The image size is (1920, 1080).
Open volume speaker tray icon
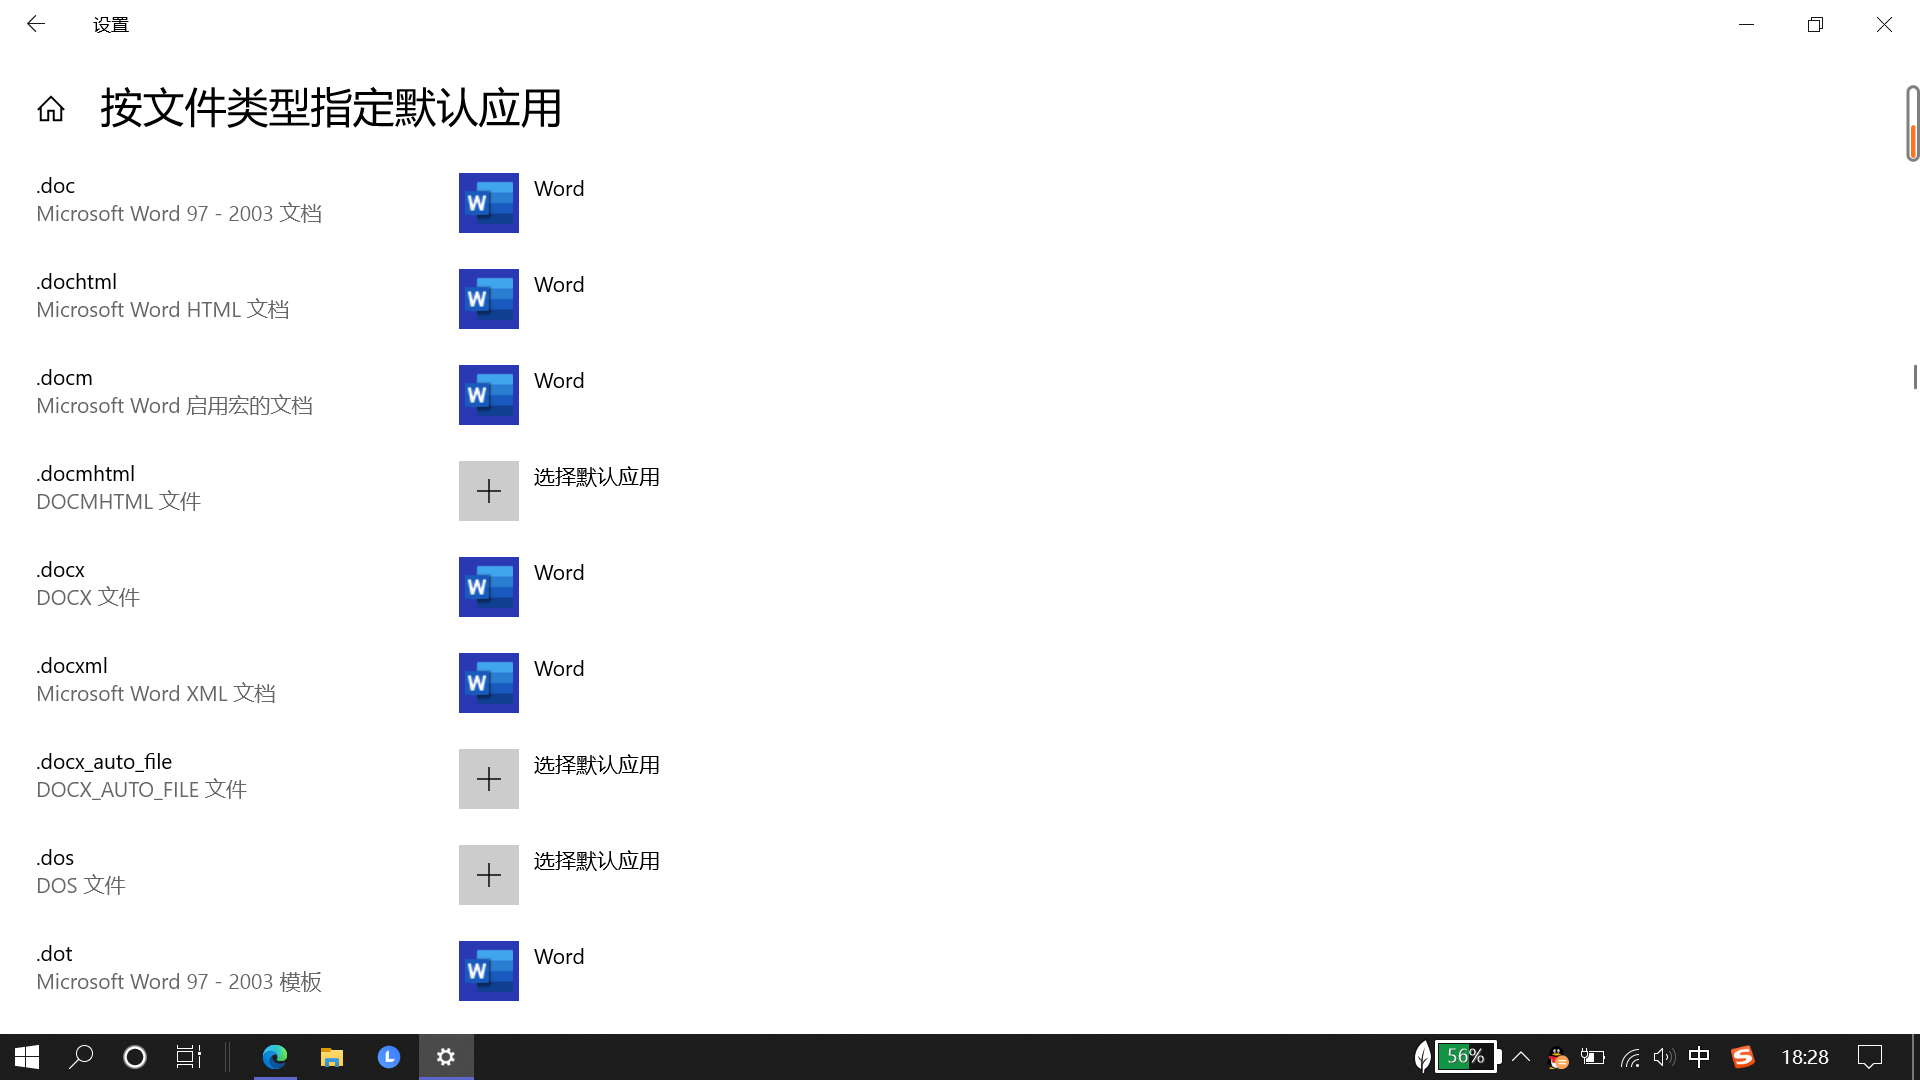(x=1664, y=1057)
